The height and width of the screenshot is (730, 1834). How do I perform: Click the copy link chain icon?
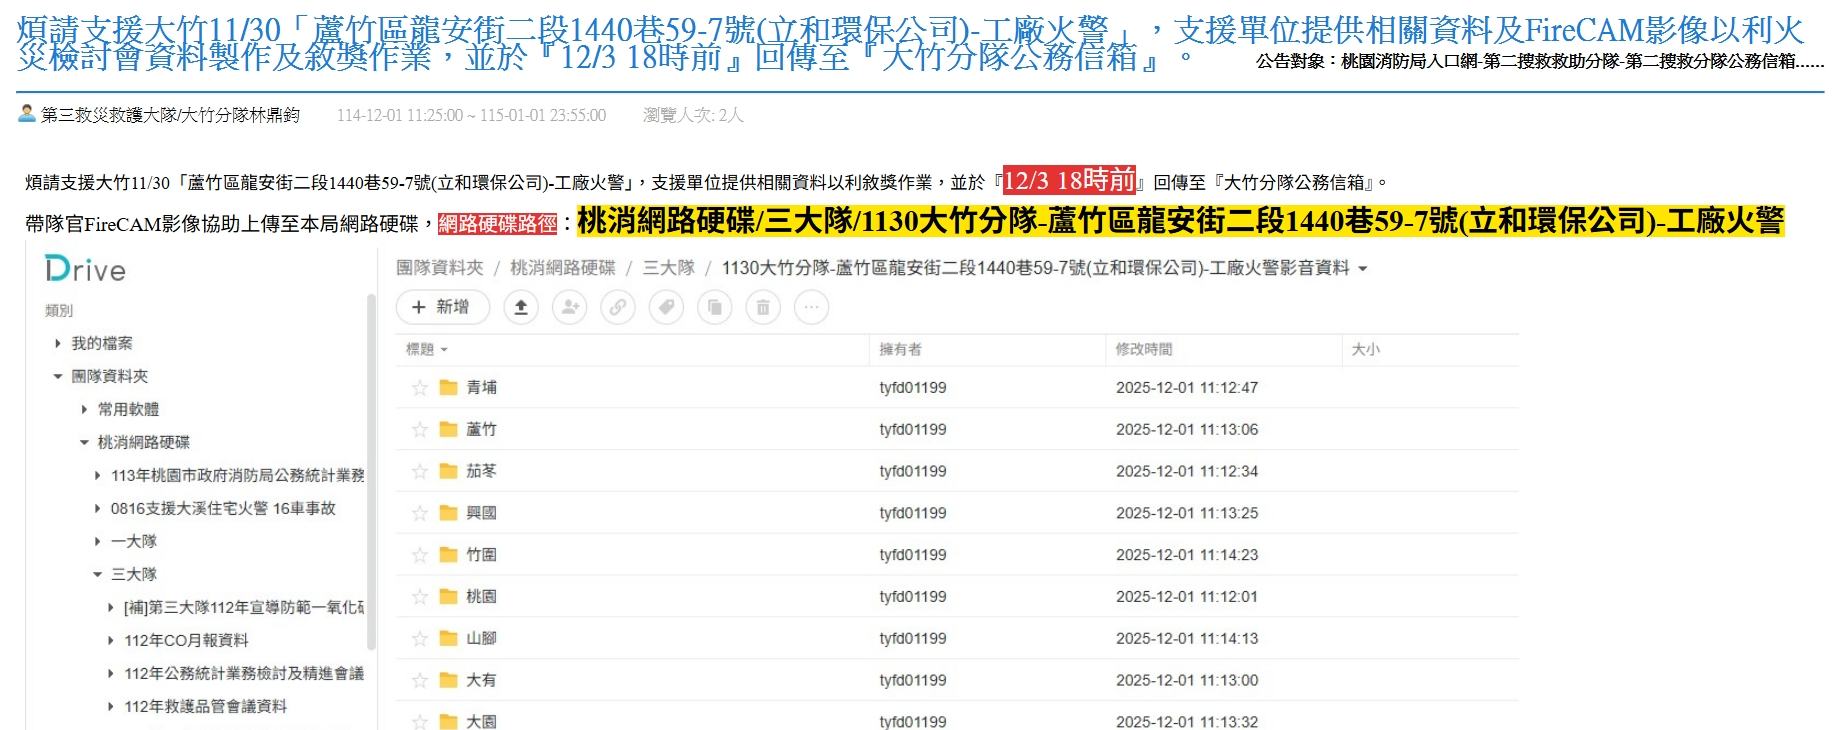click(618, 307)
